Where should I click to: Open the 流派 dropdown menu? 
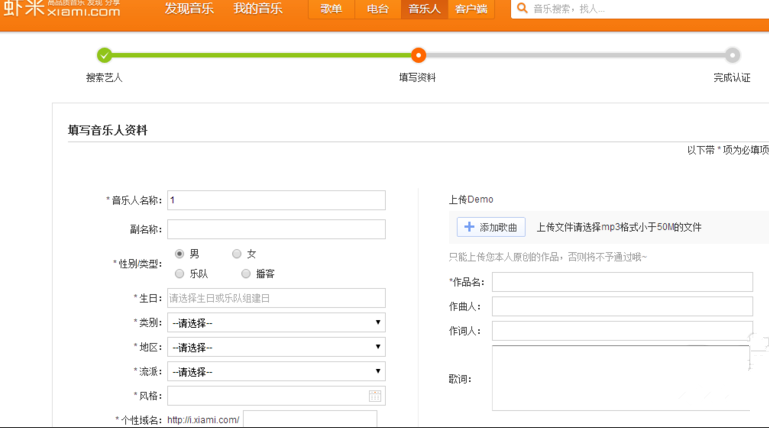click(276, 371)
